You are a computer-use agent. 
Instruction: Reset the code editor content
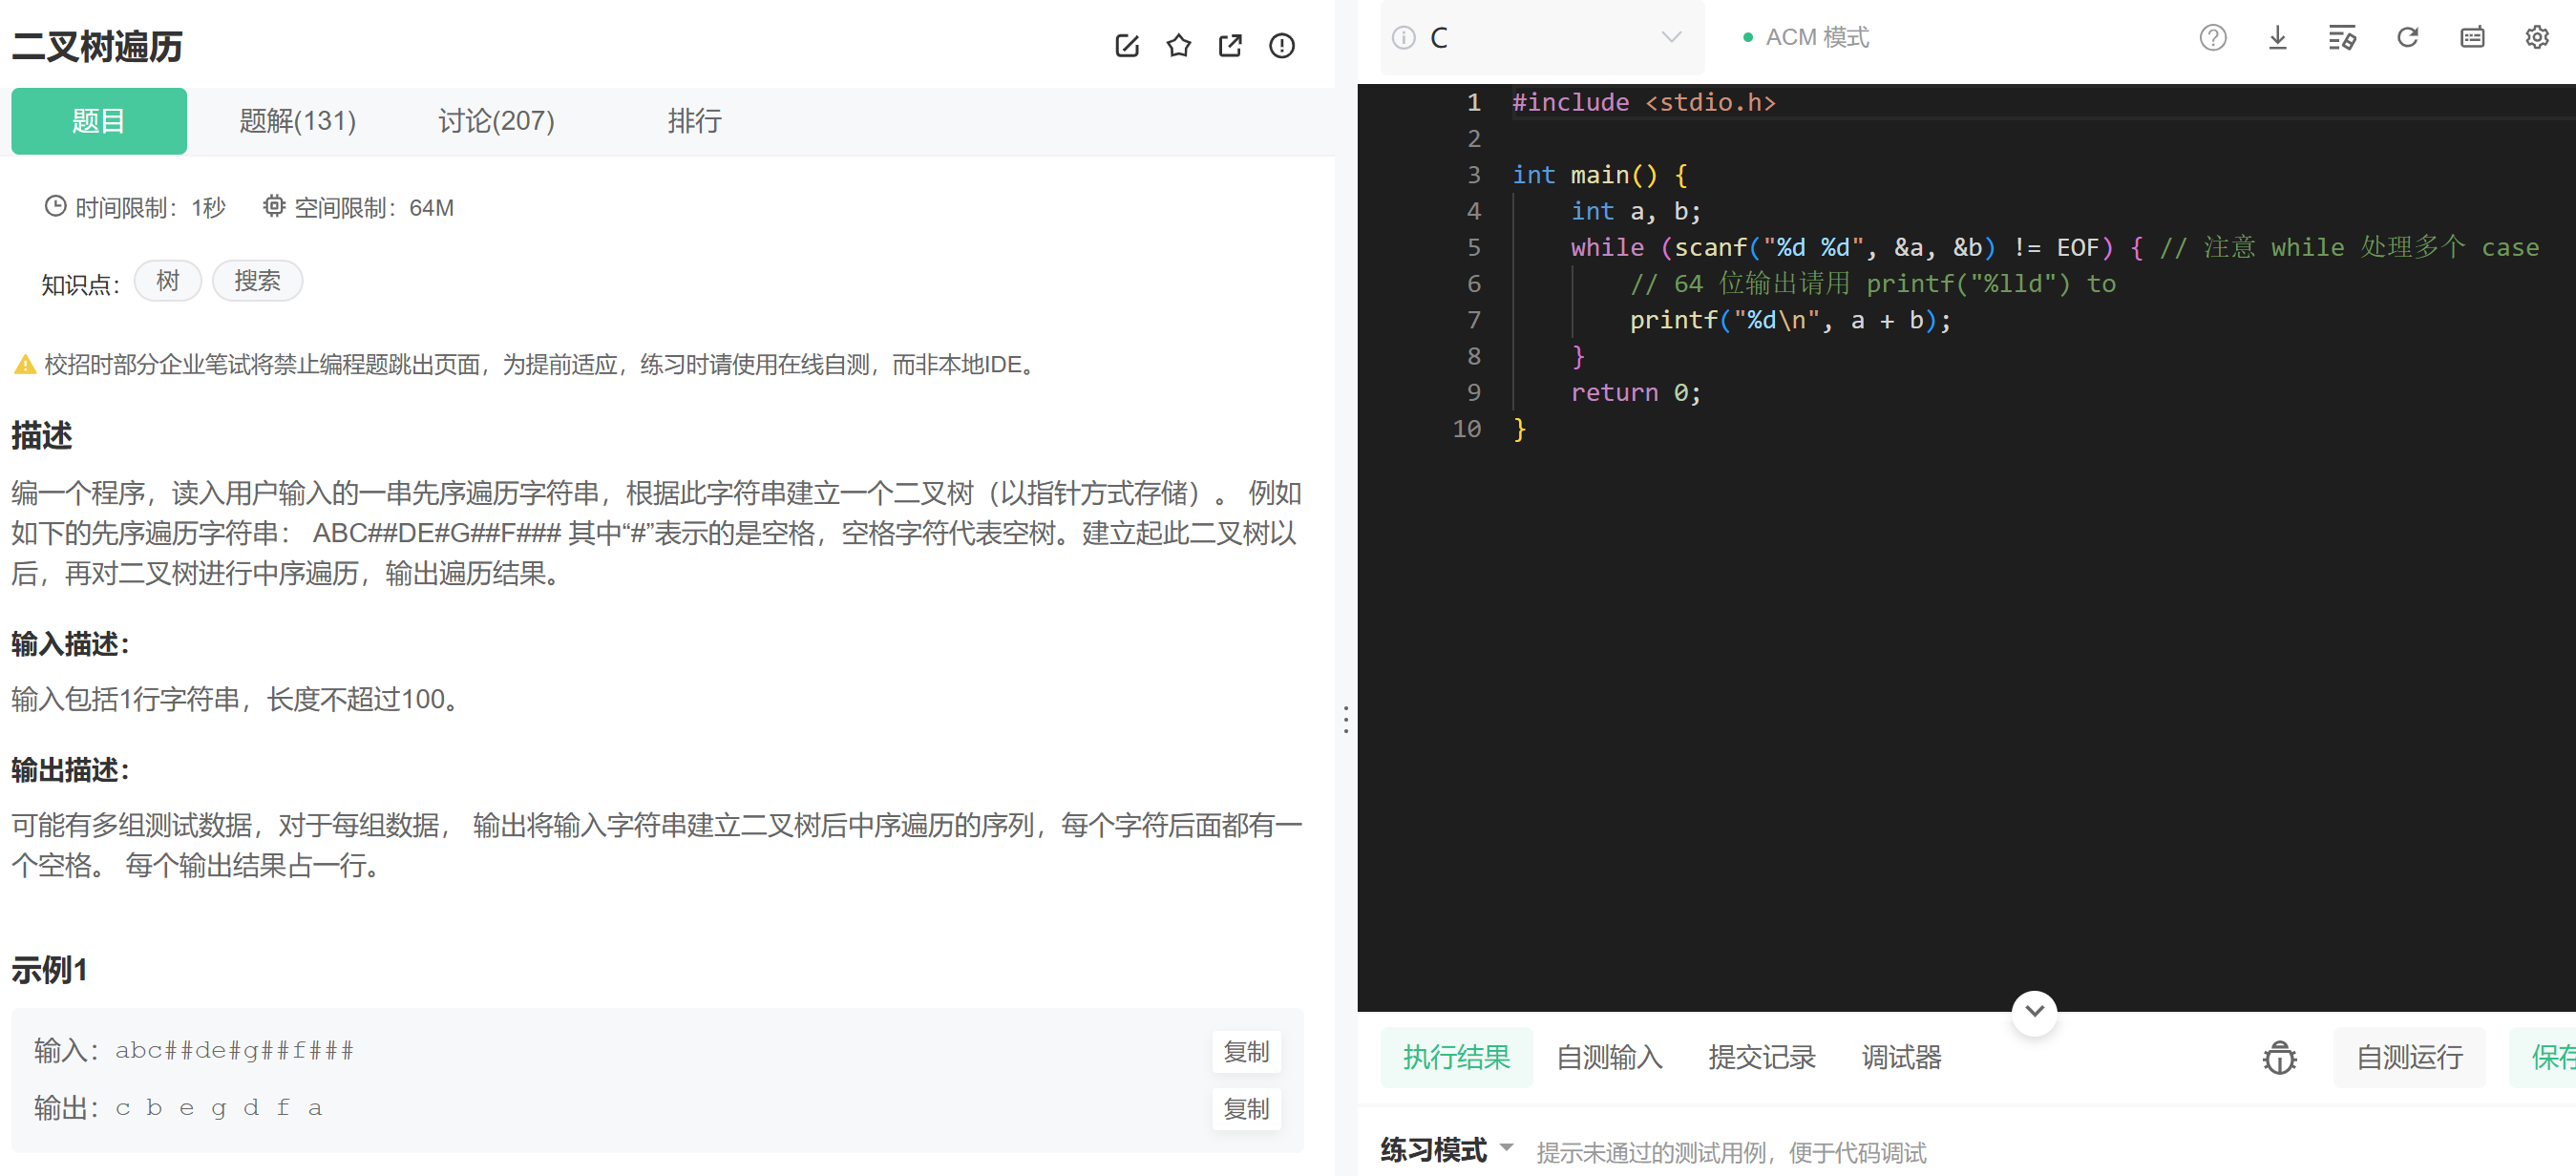pyautogui.click(x=2407, y=37)
